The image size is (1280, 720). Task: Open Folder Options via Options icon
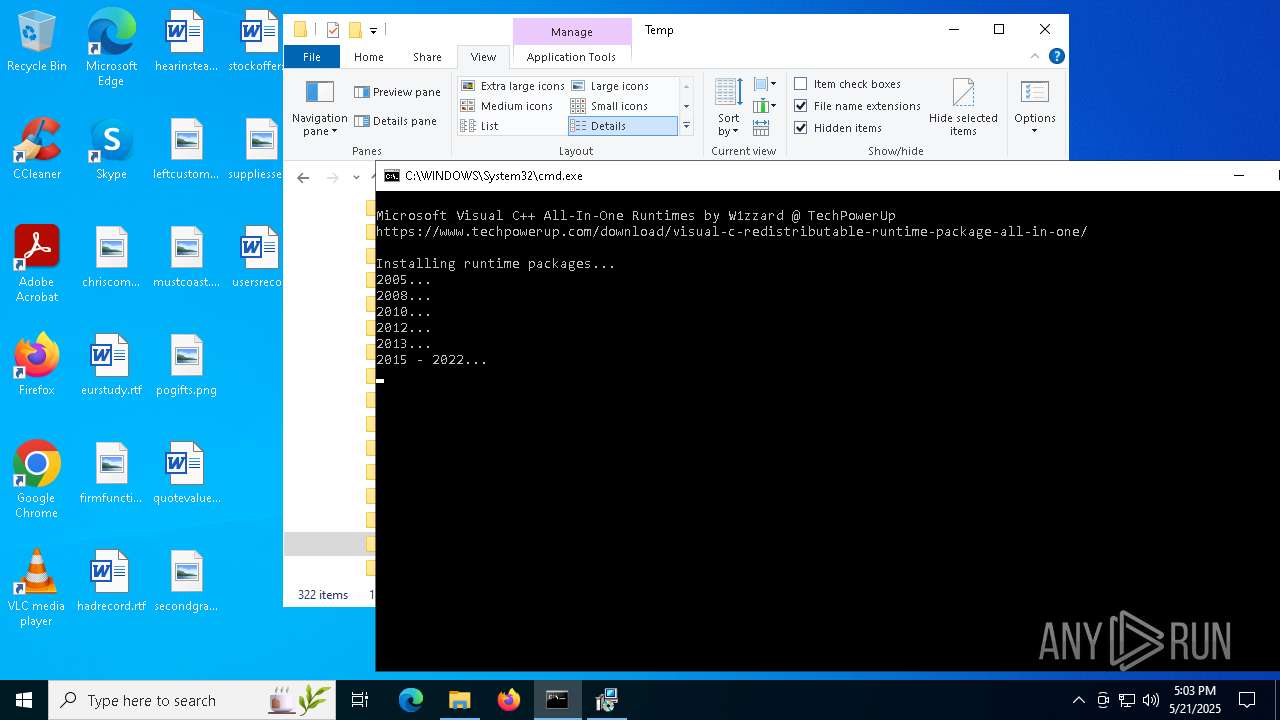click(x=1034, y=93)
